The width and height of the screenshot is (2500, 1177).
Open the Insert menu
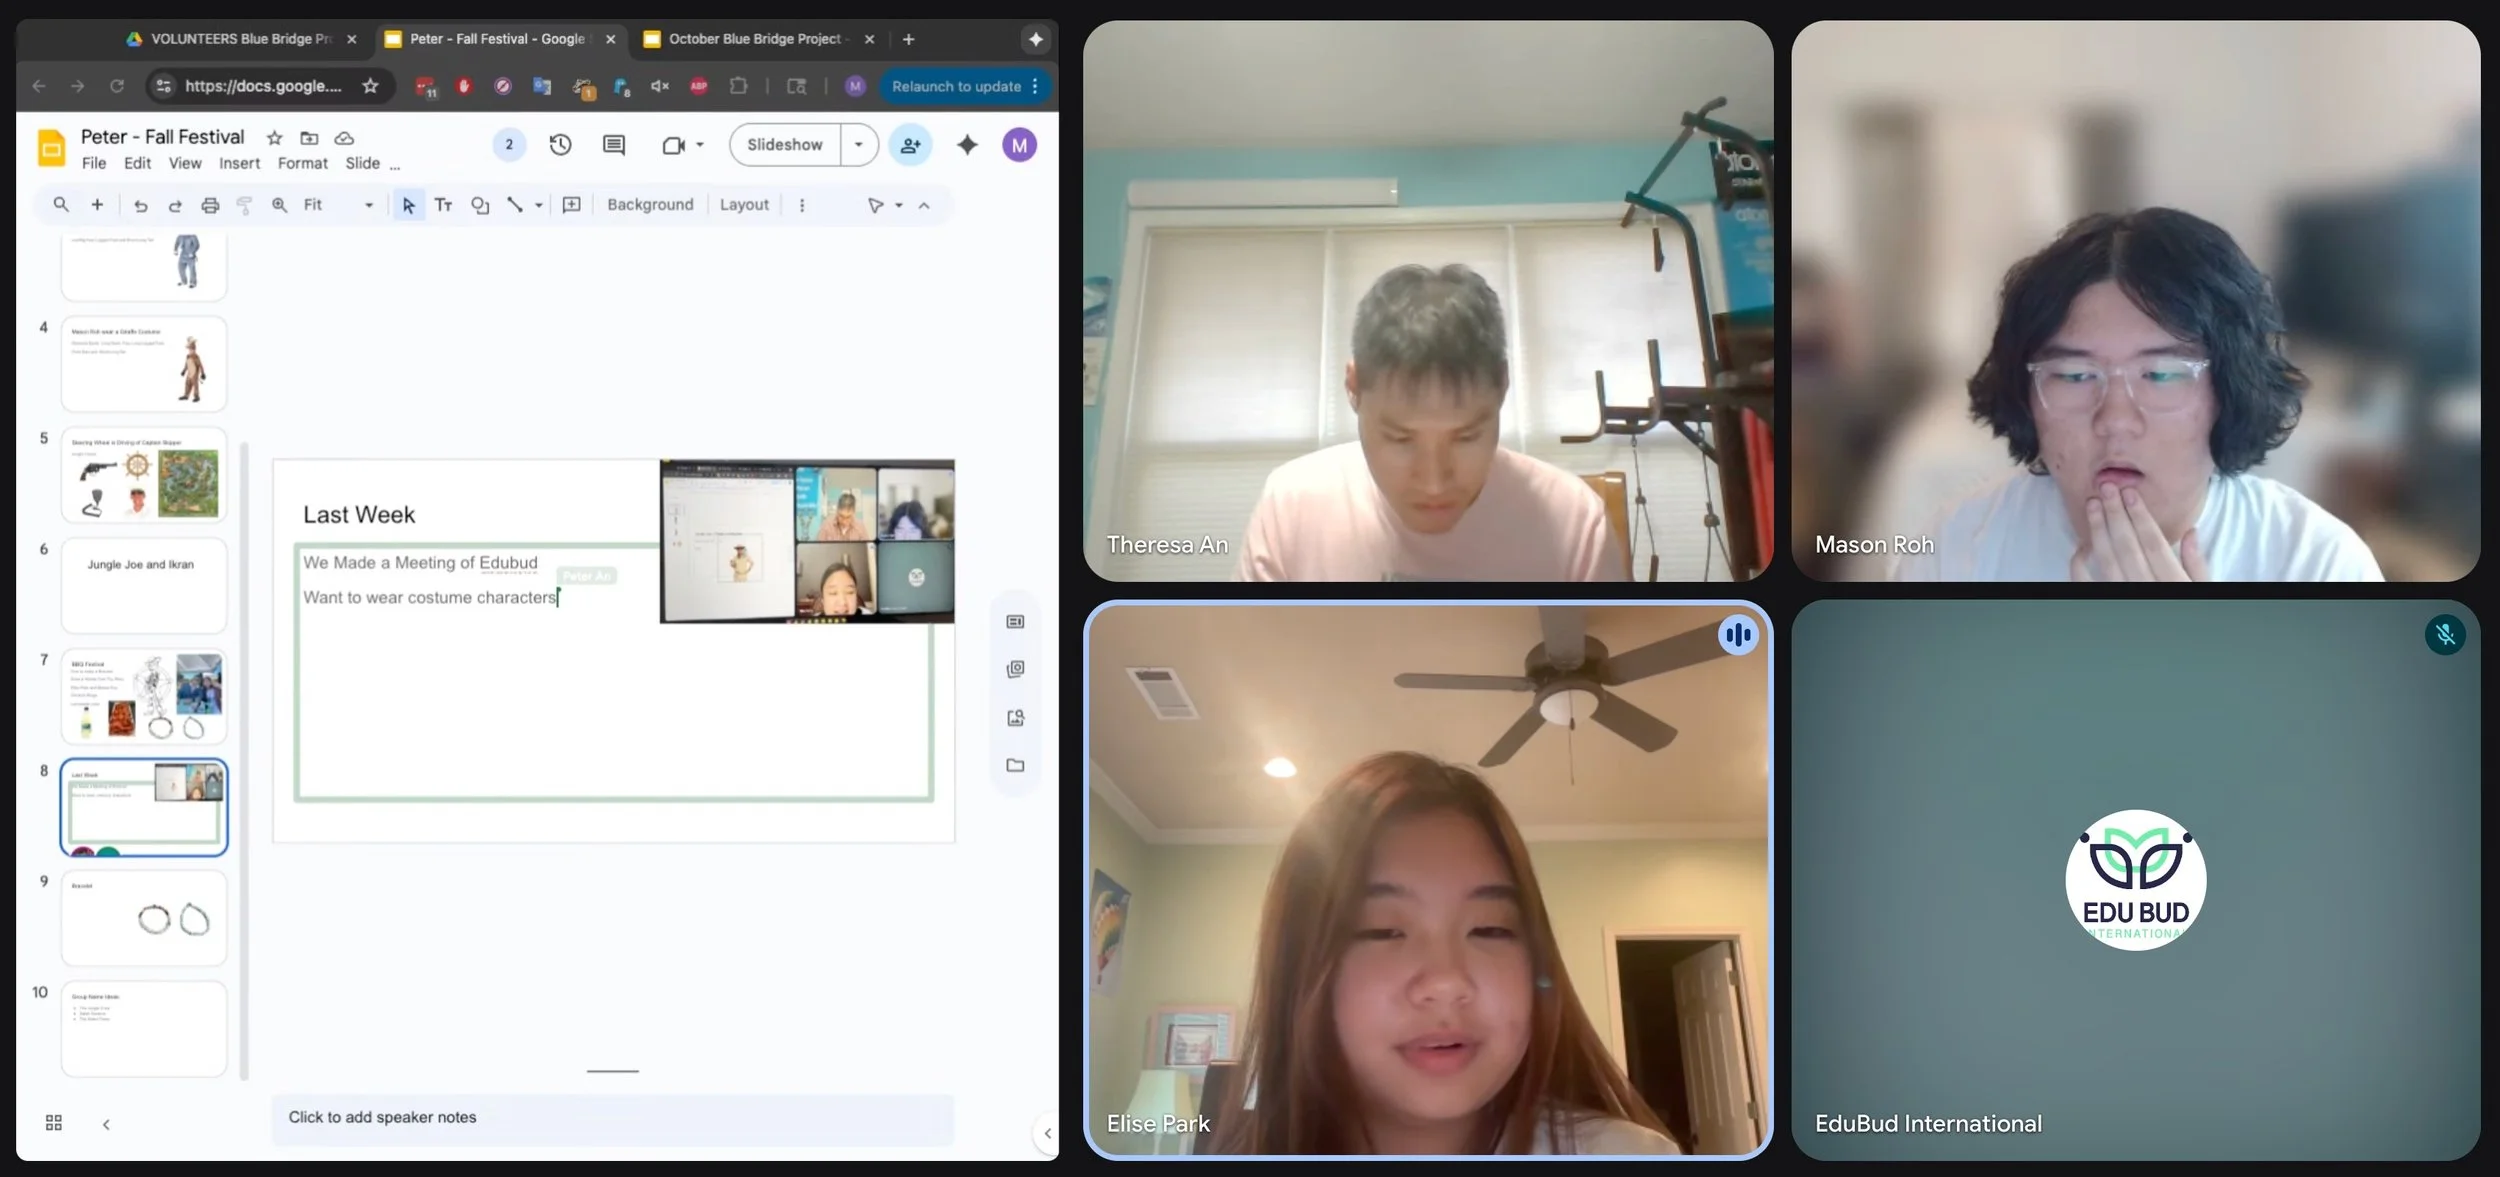pyautogui.click(x=239, y=163)
